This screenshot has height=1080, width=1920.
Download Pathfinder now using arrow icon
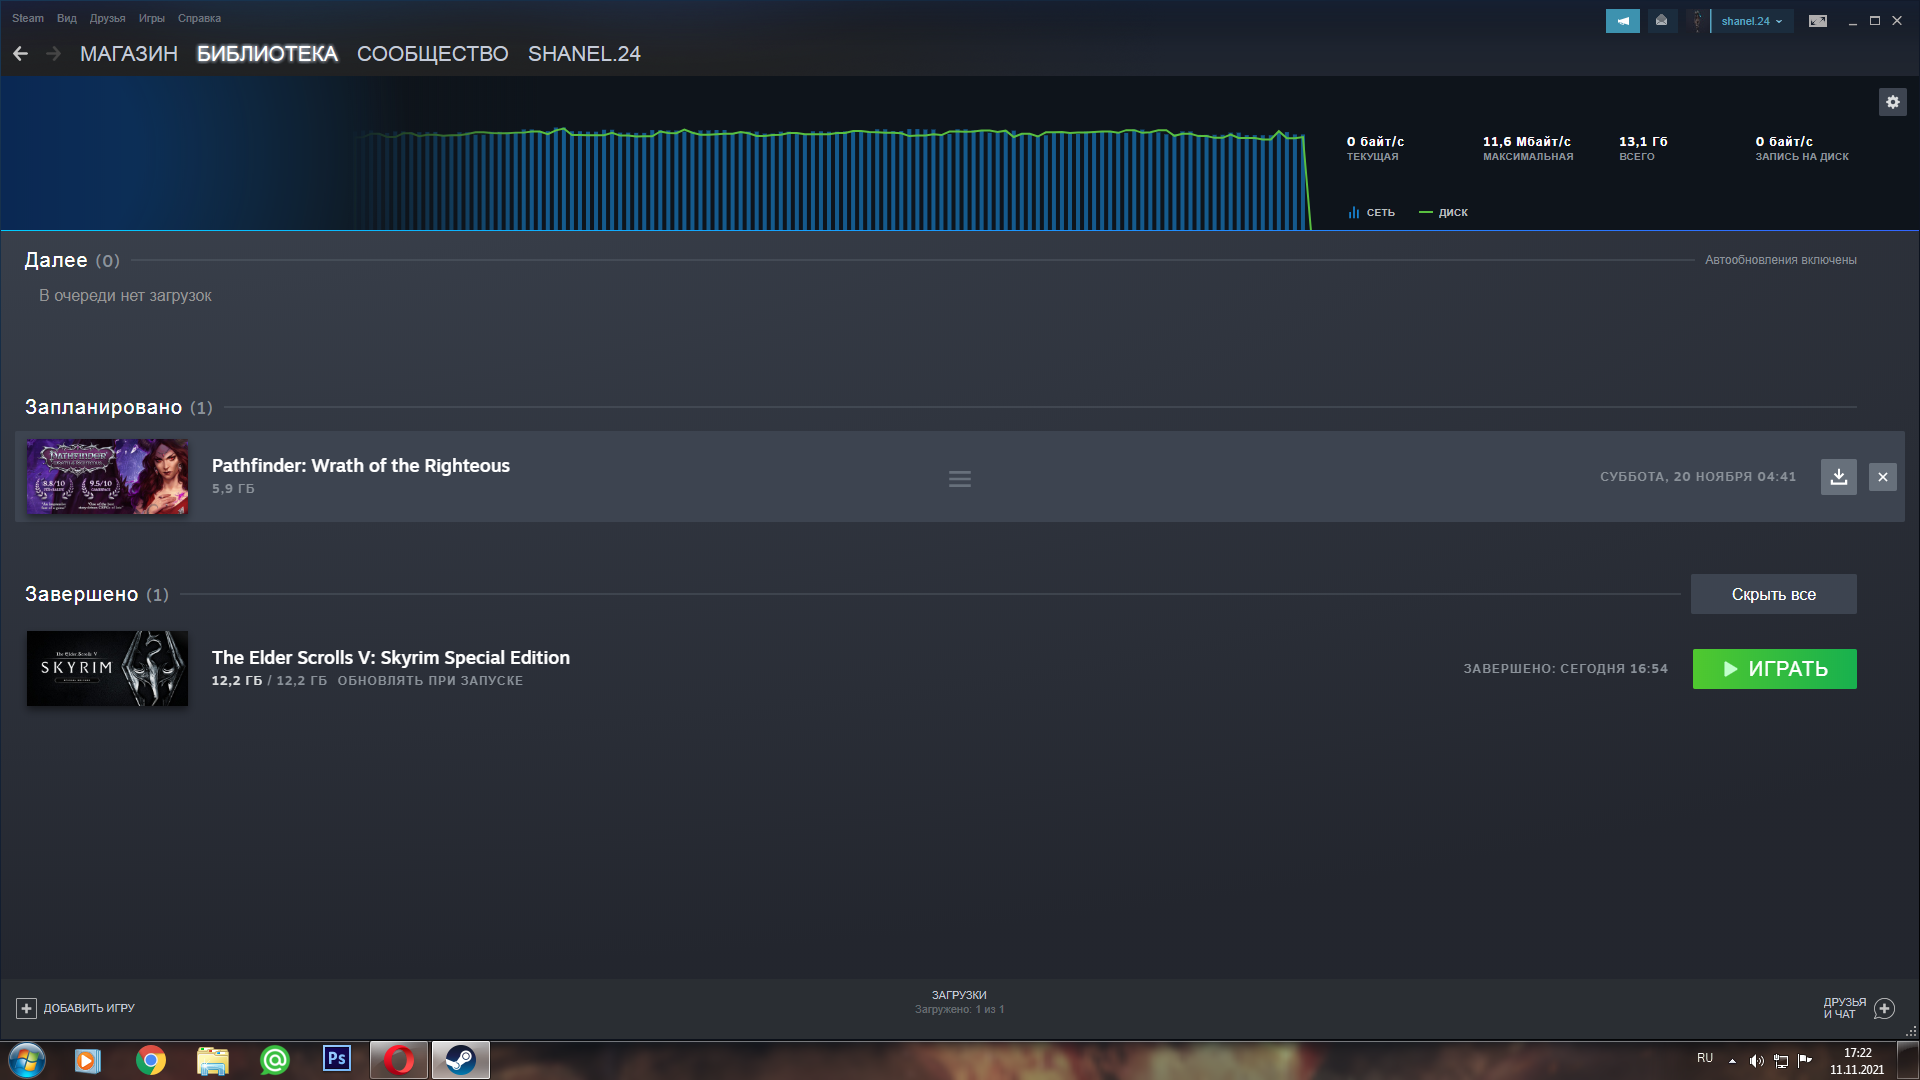[1838, 477]
